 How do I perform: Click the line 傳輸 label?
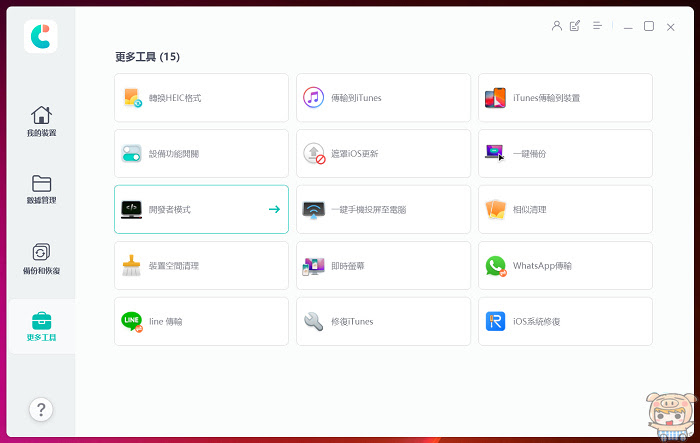166,322
